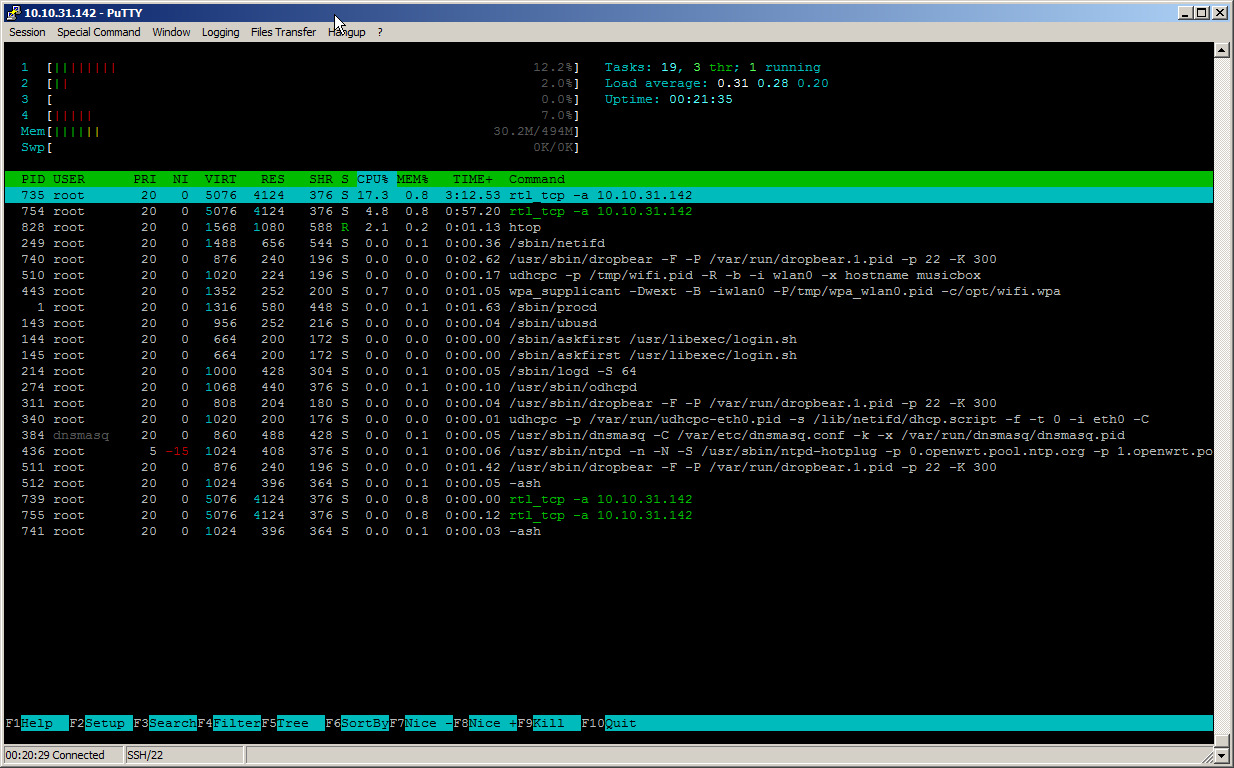This screenshot has height=768, width=1234.
Task: Click the F7 Nice - button
Action: pos(421,723)
